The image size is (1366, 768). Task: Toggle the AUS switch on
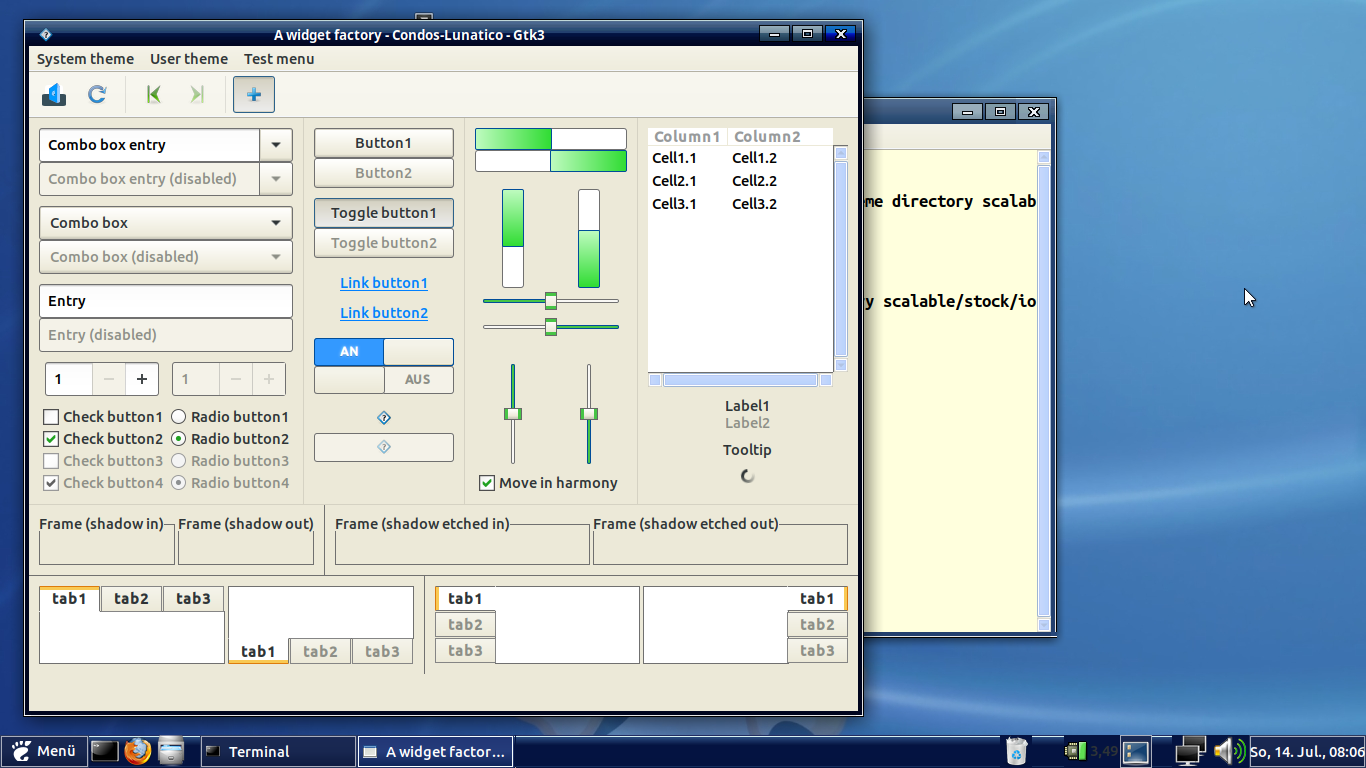click(x=384, y=380)
